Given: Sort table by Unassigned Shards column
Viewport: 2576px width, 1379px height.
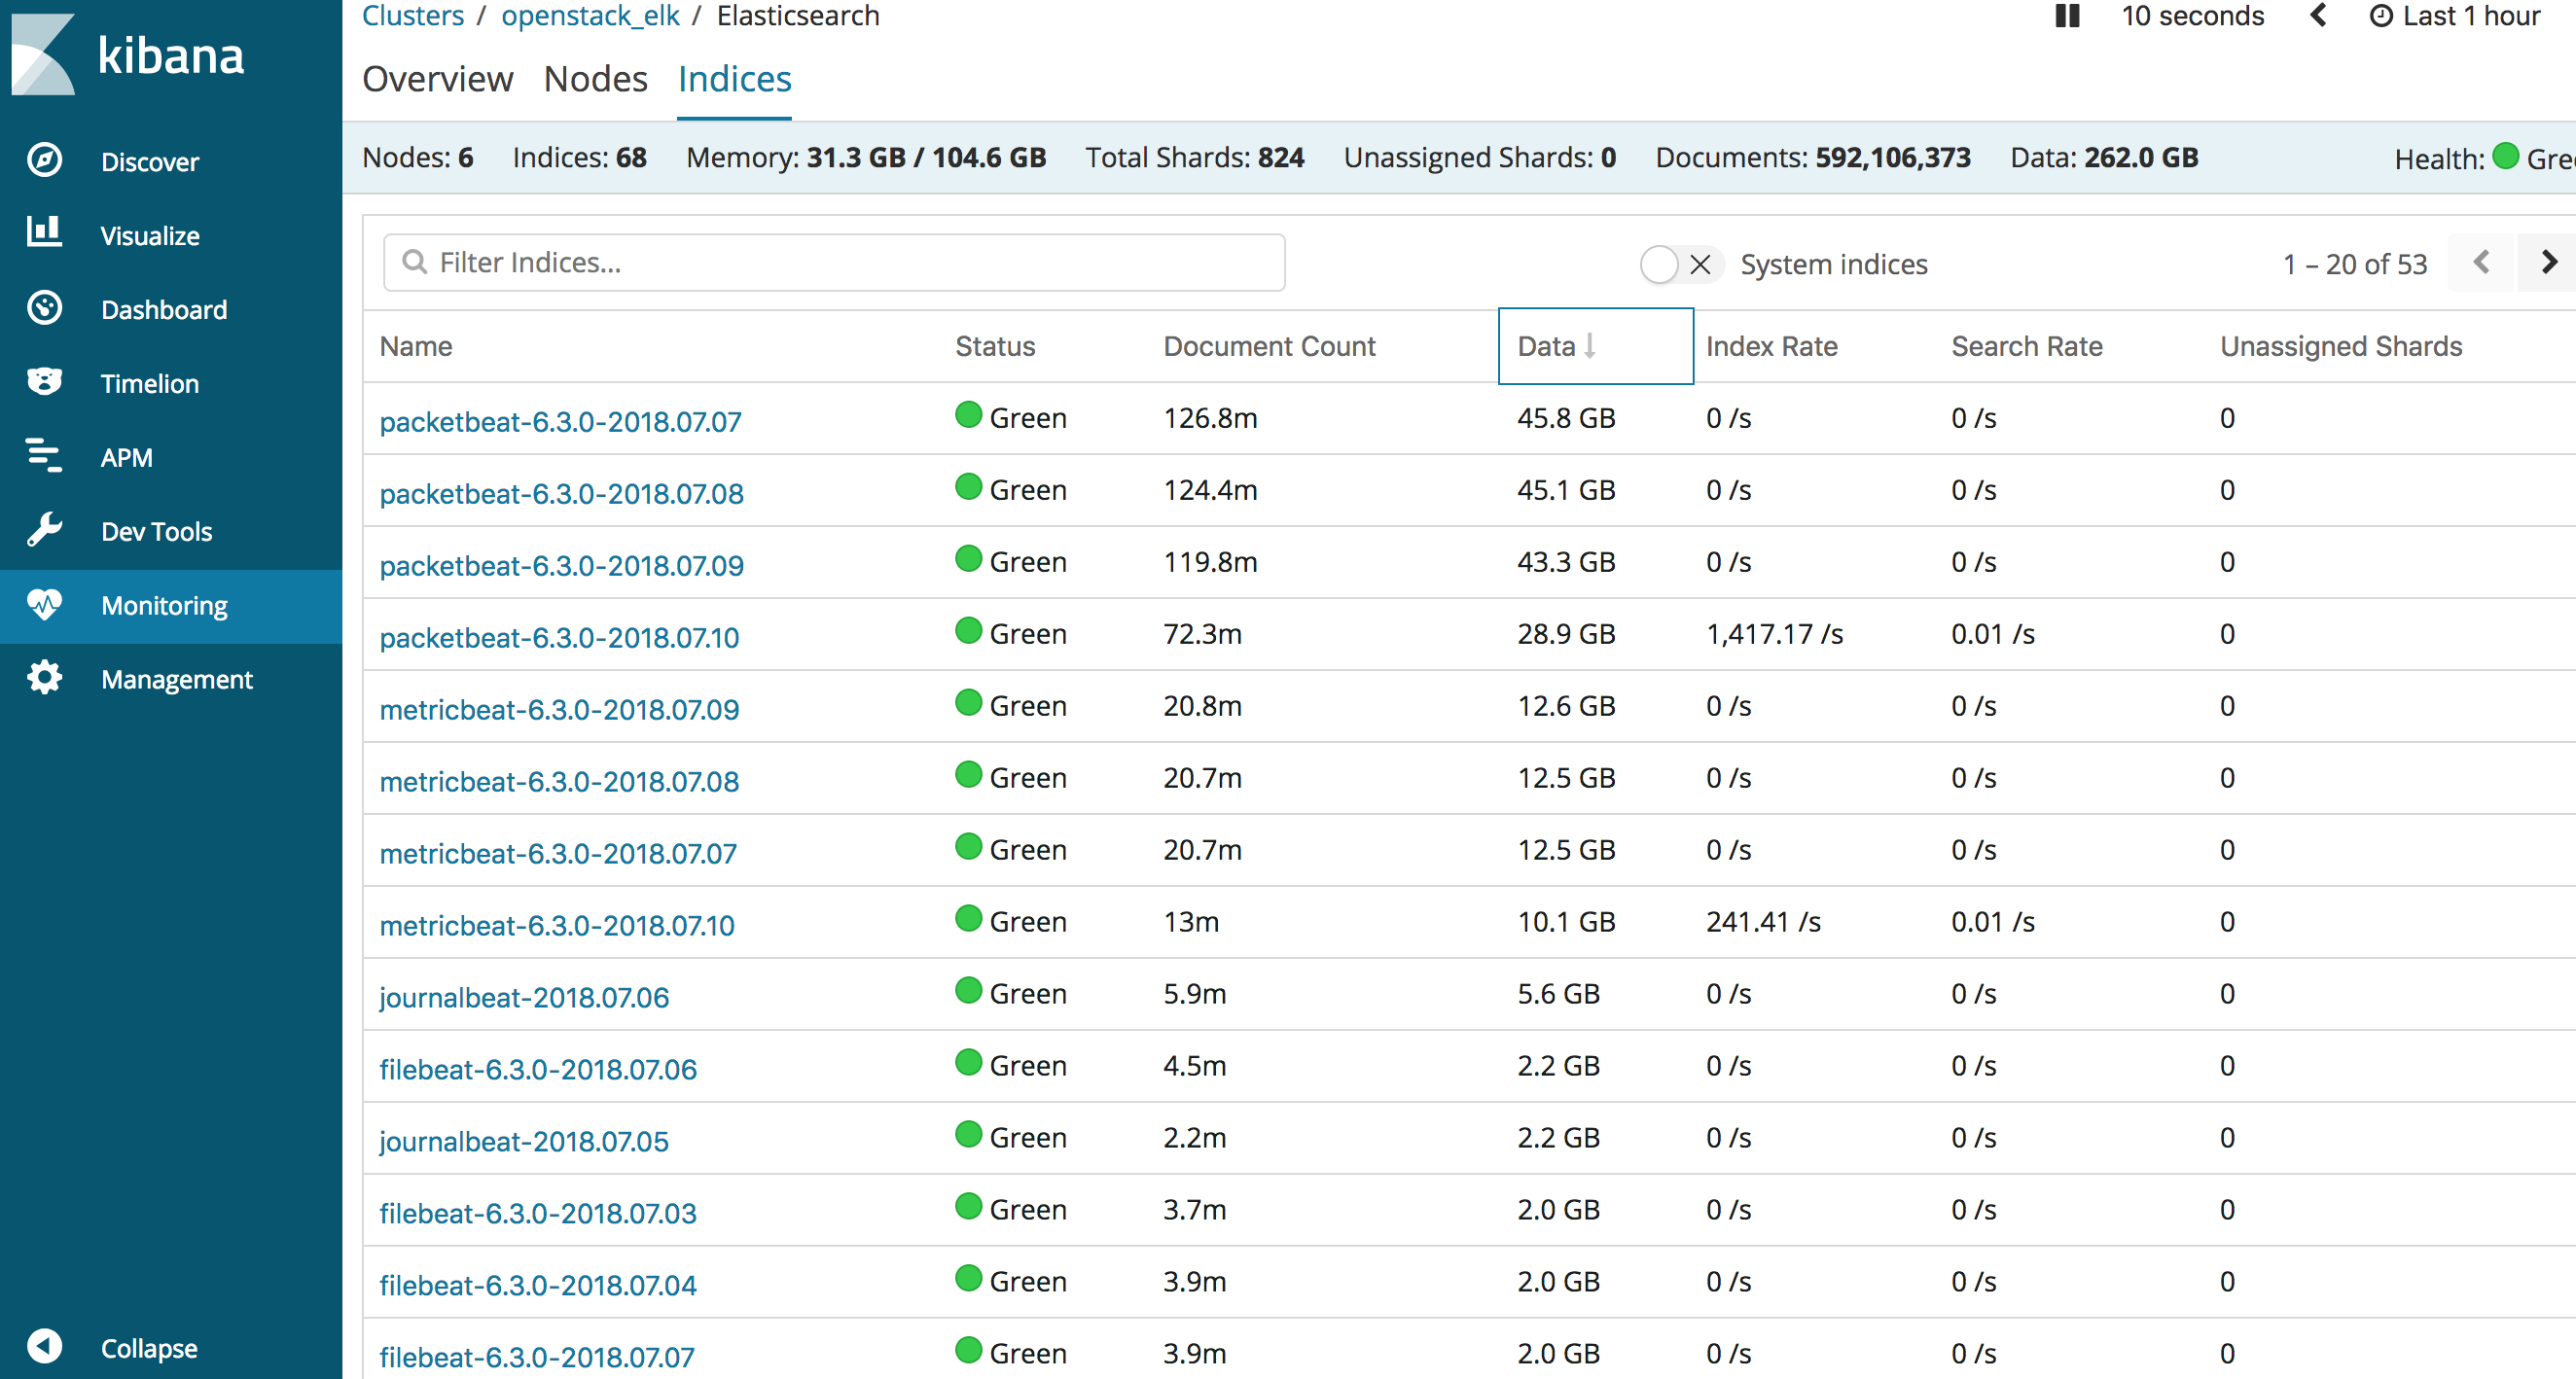Looking at the screenshot, I should coord(2341,346).
